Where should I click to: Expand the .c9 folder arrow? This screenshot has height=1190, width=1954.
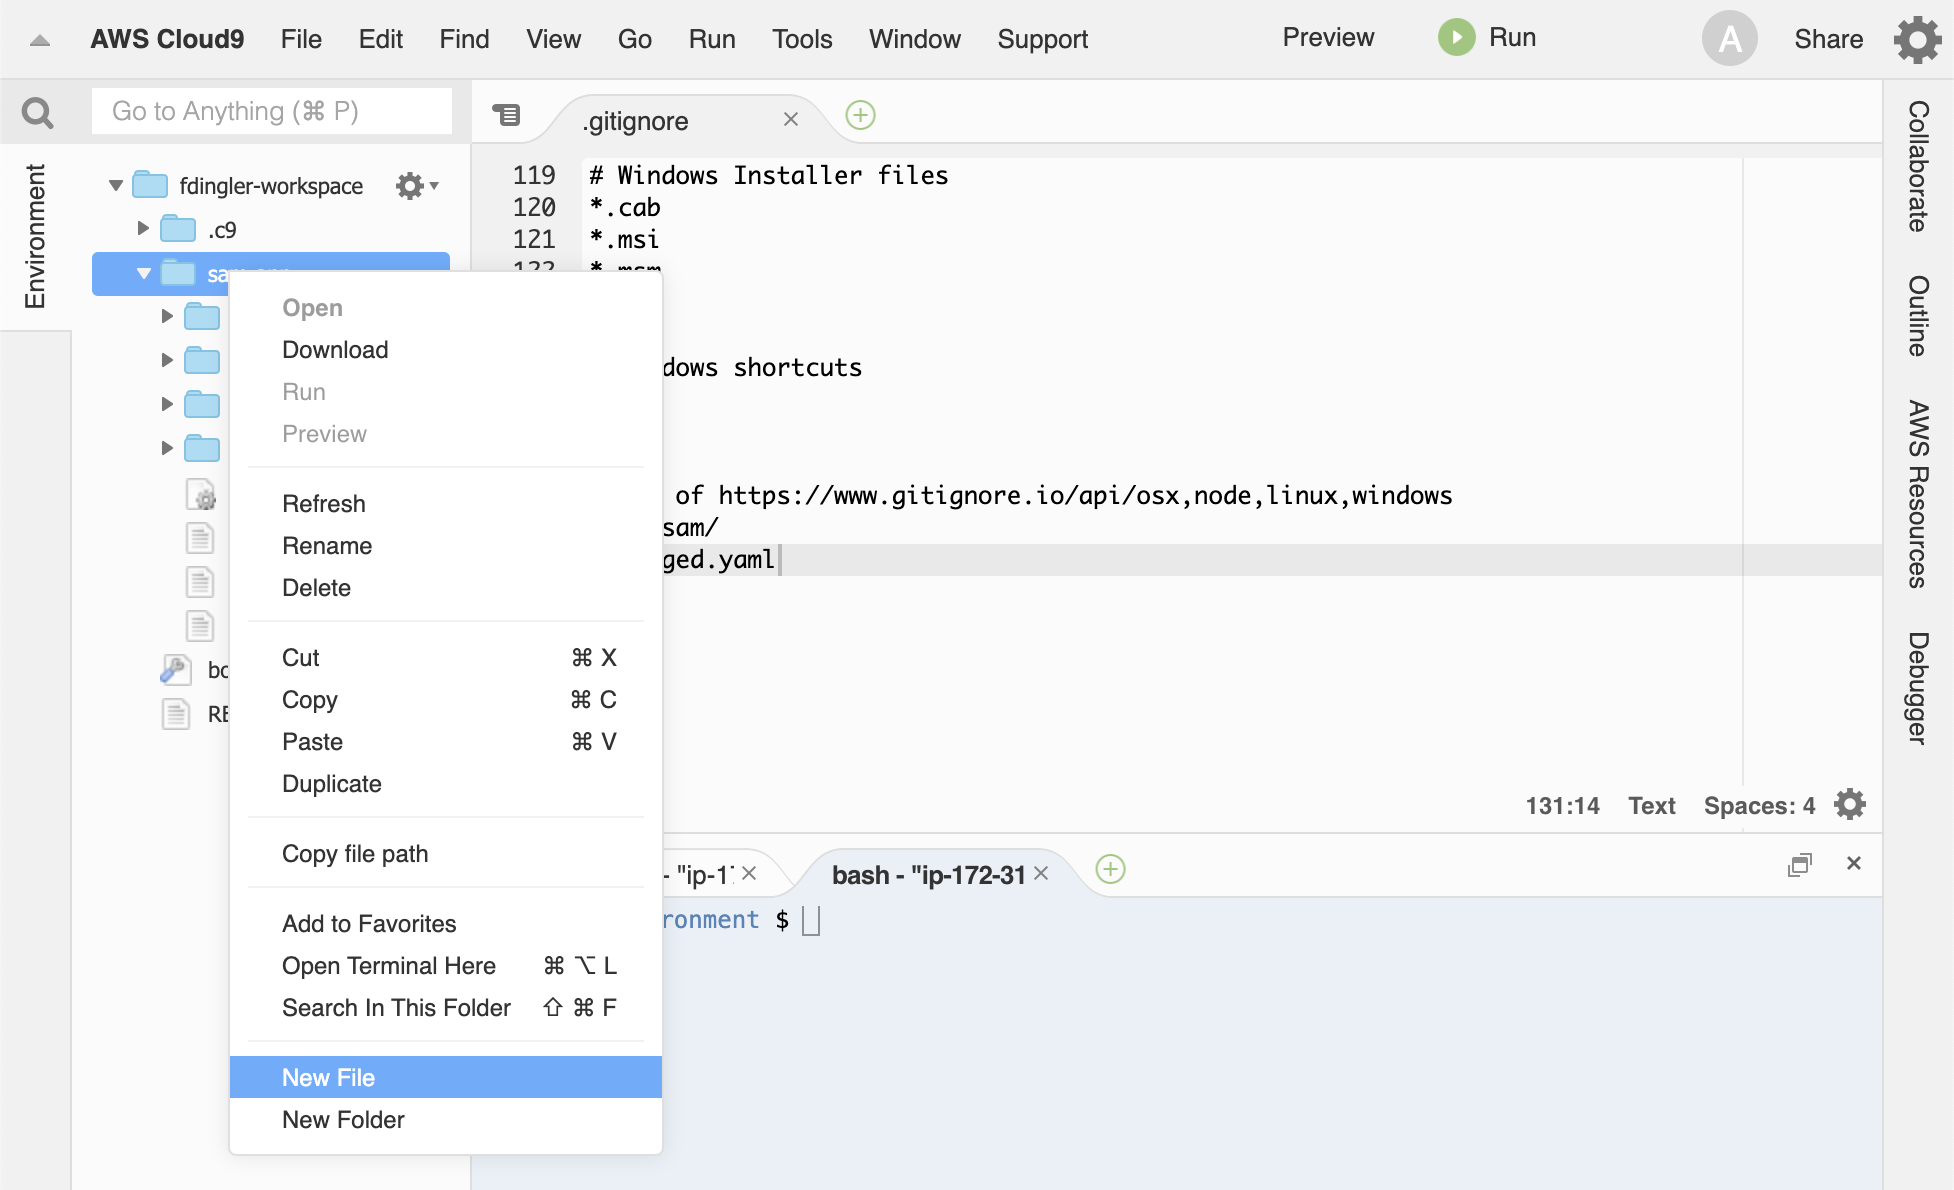point(143,229)
